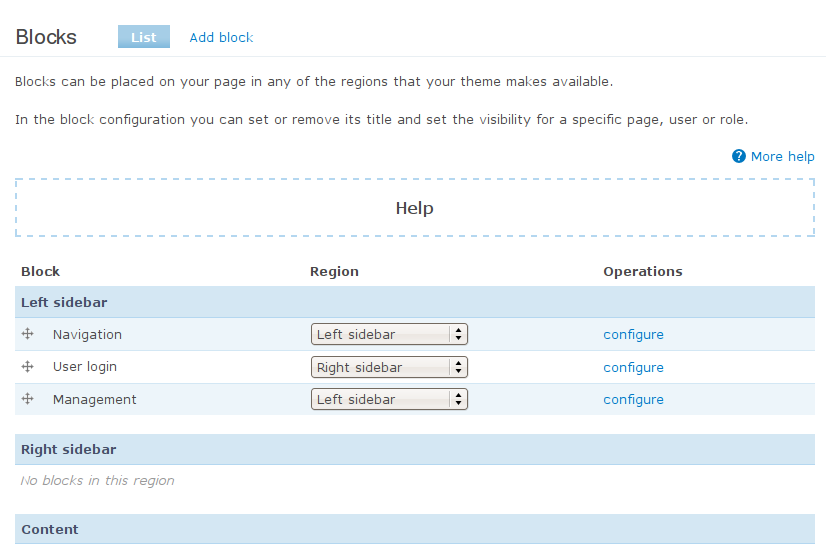Image resolution: width=826 pixels, height=549 pixels.
Task: Configure the Navigation block
Action: coord(633,335)
